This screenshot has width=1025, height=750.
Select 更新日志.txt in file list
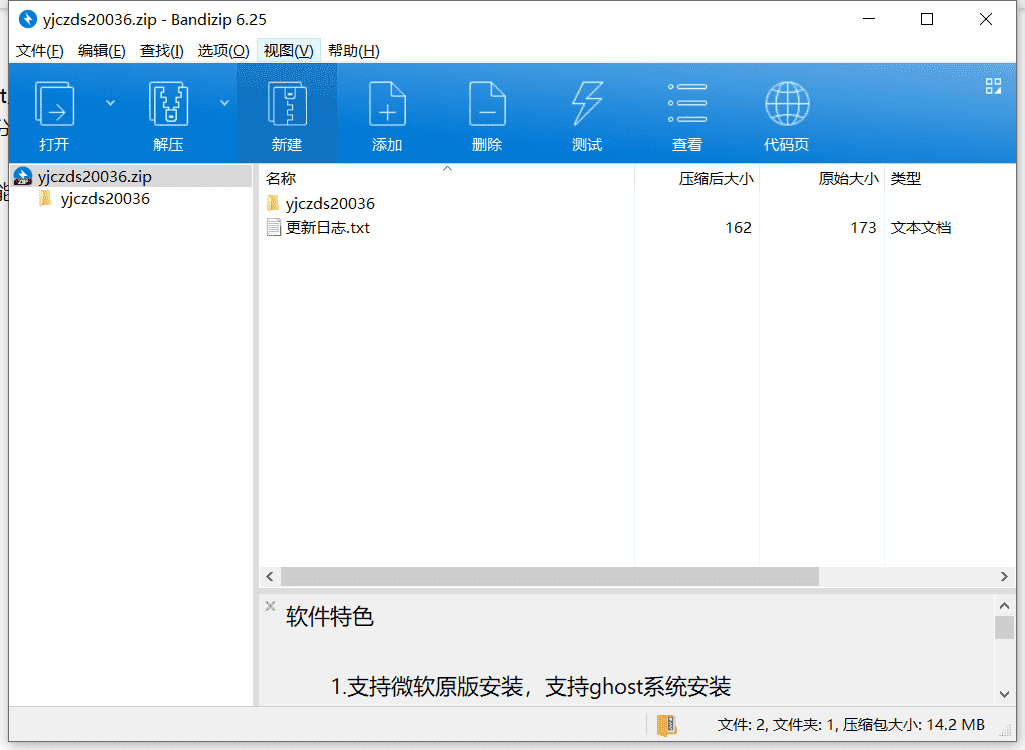(328, 228)
